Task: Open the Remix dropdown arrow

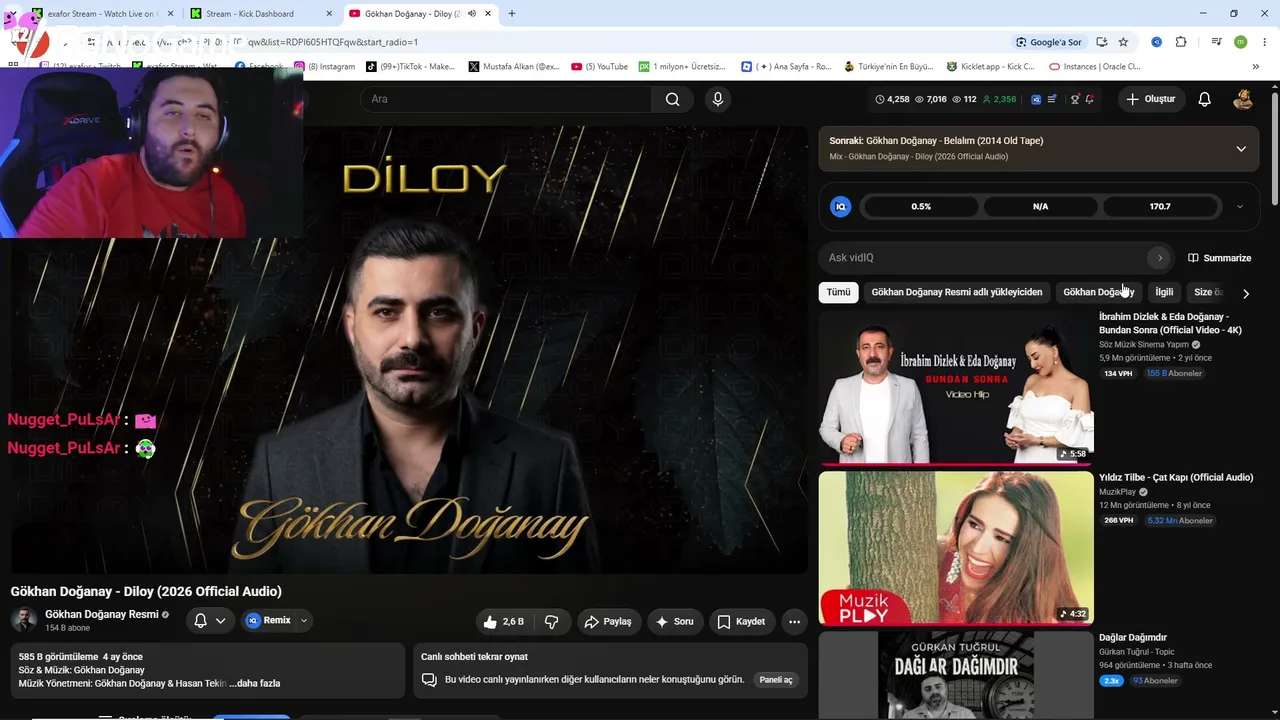Action: coord(304,621)
